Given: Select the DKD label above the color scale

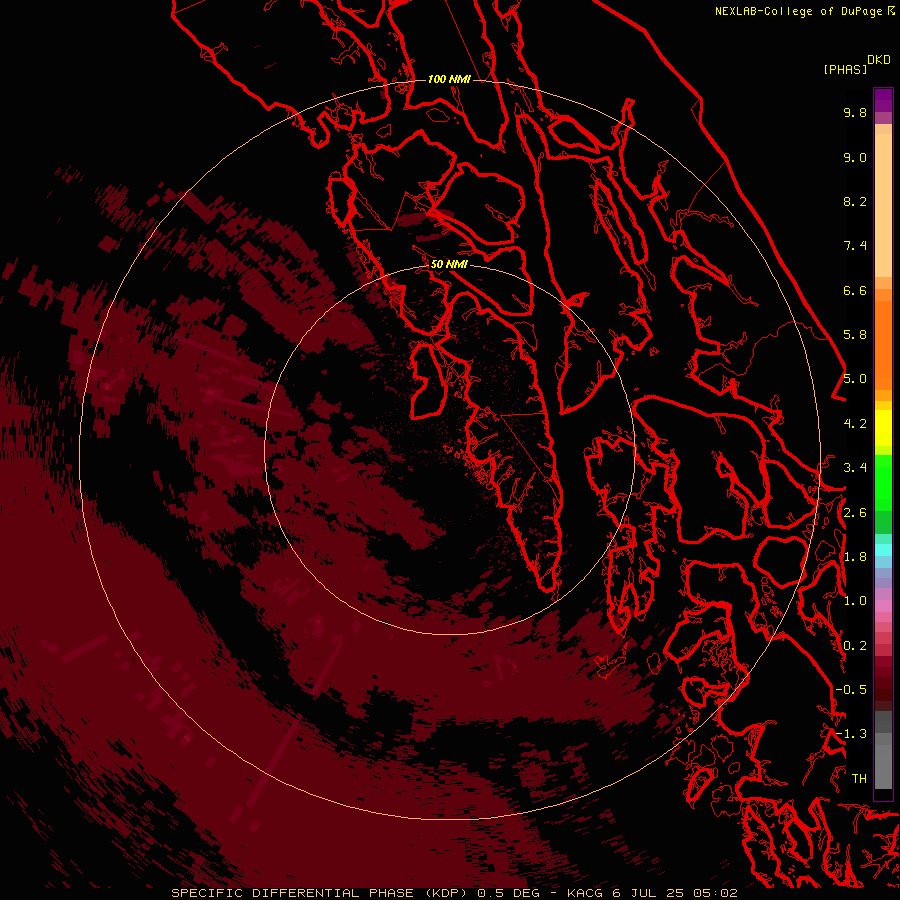Looking at the screenshot, I should [879, 60].
